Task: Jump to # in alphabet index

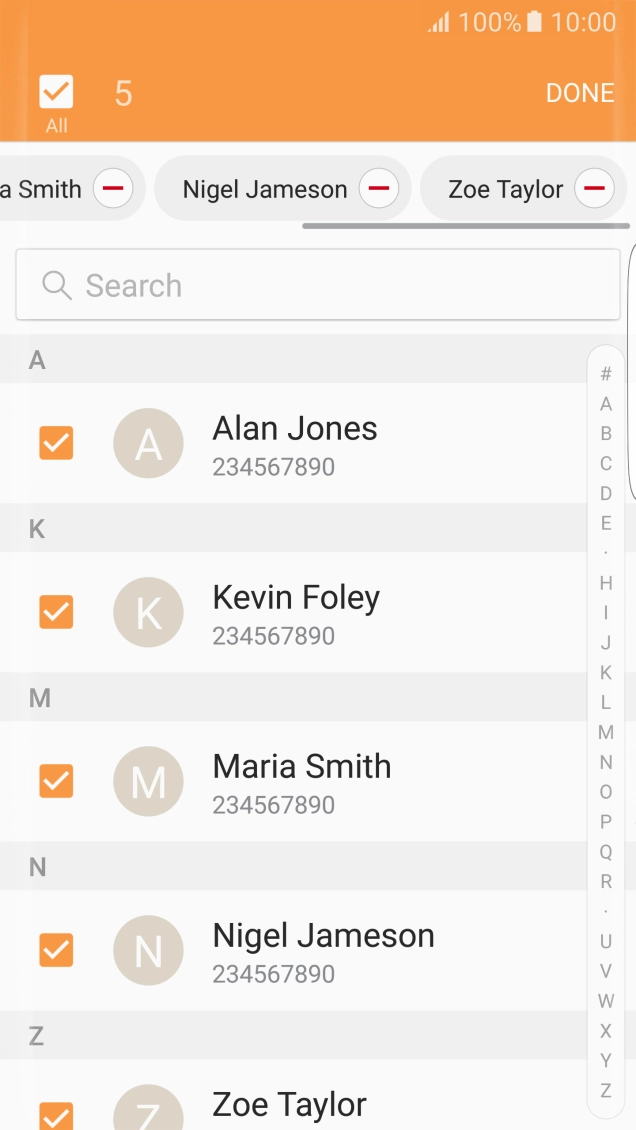Action: tap(605, 374)
